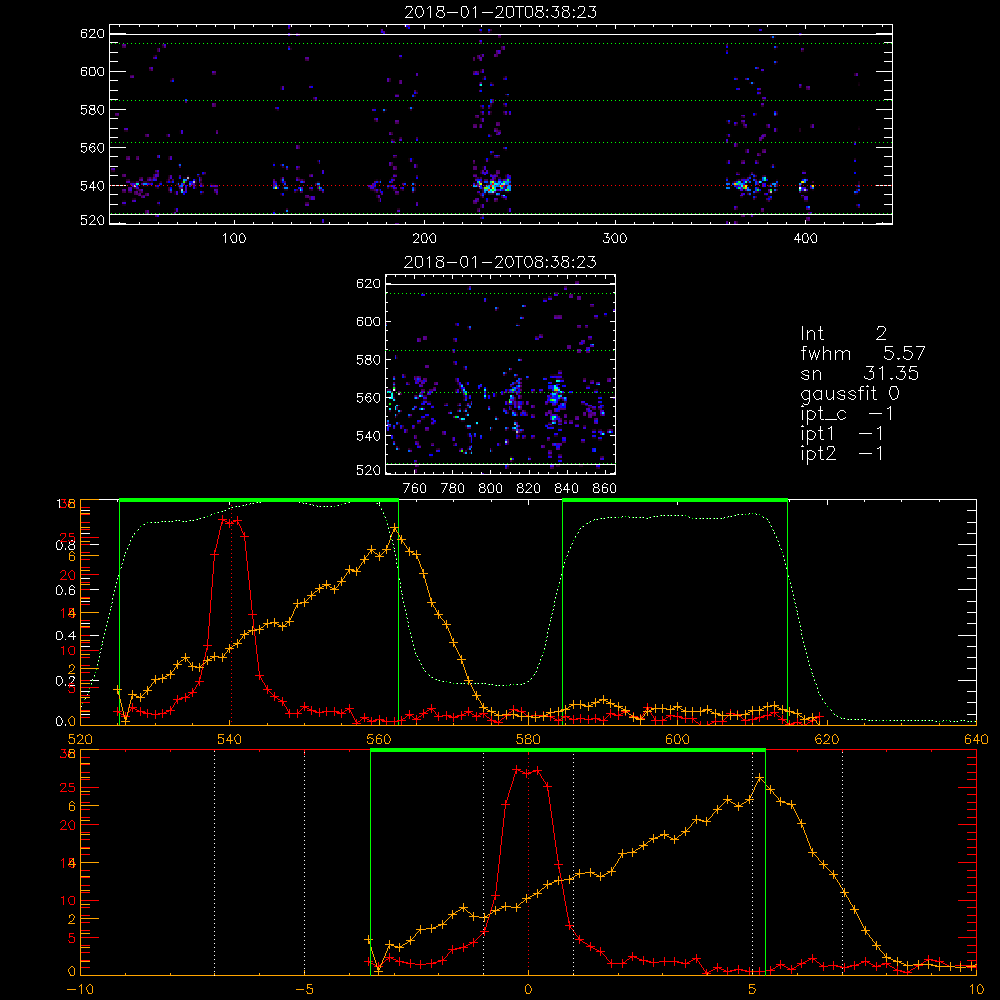The width and height of the screenshot is (1000, 1000).
Task: Click the small middle spectral image panel
Action: (x=501, y=374)
